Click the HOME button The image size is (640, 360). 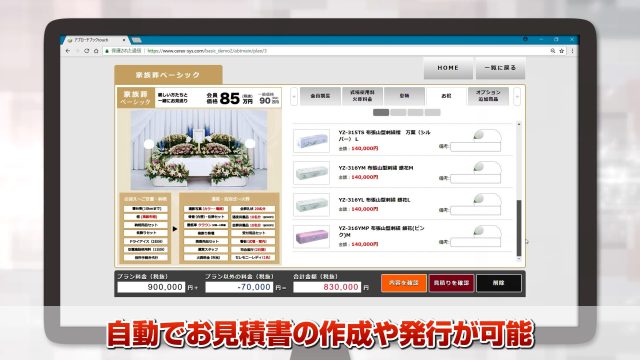[x=448, y=68]
